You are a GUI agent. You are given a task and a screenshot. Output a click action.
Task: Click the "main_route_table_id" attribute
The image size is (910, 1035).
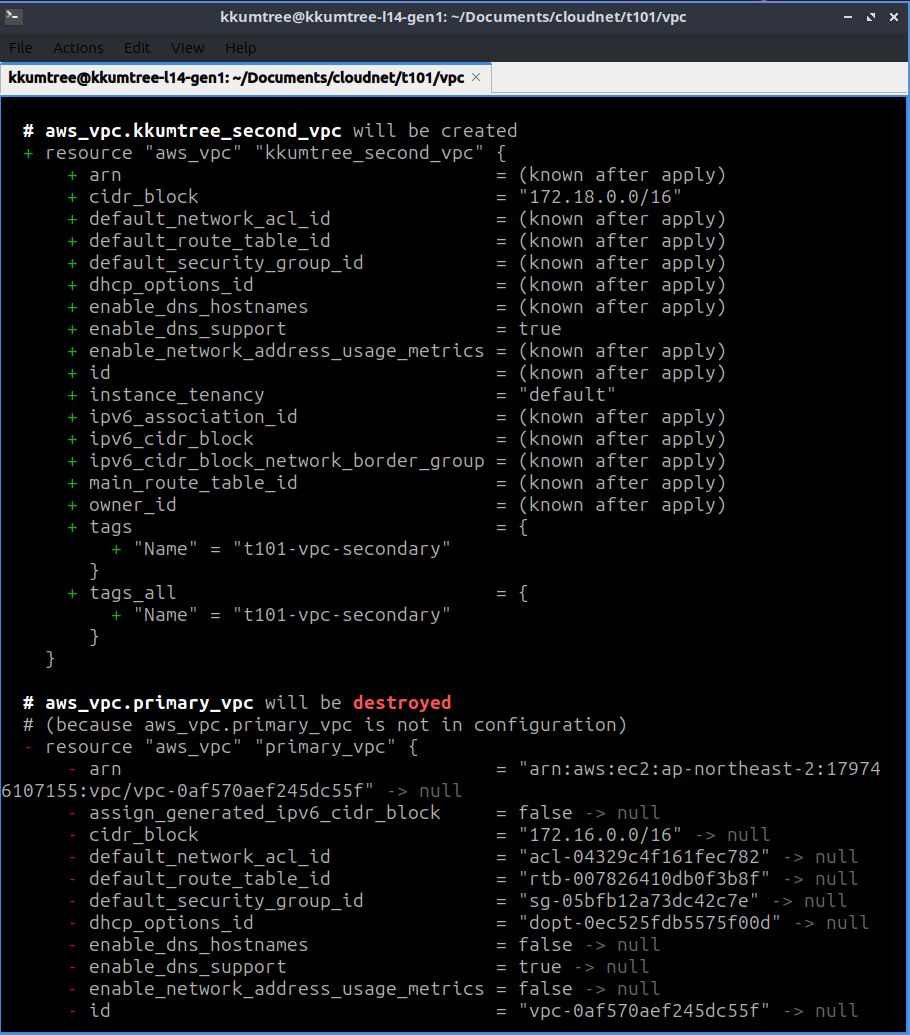click(193, 483)
